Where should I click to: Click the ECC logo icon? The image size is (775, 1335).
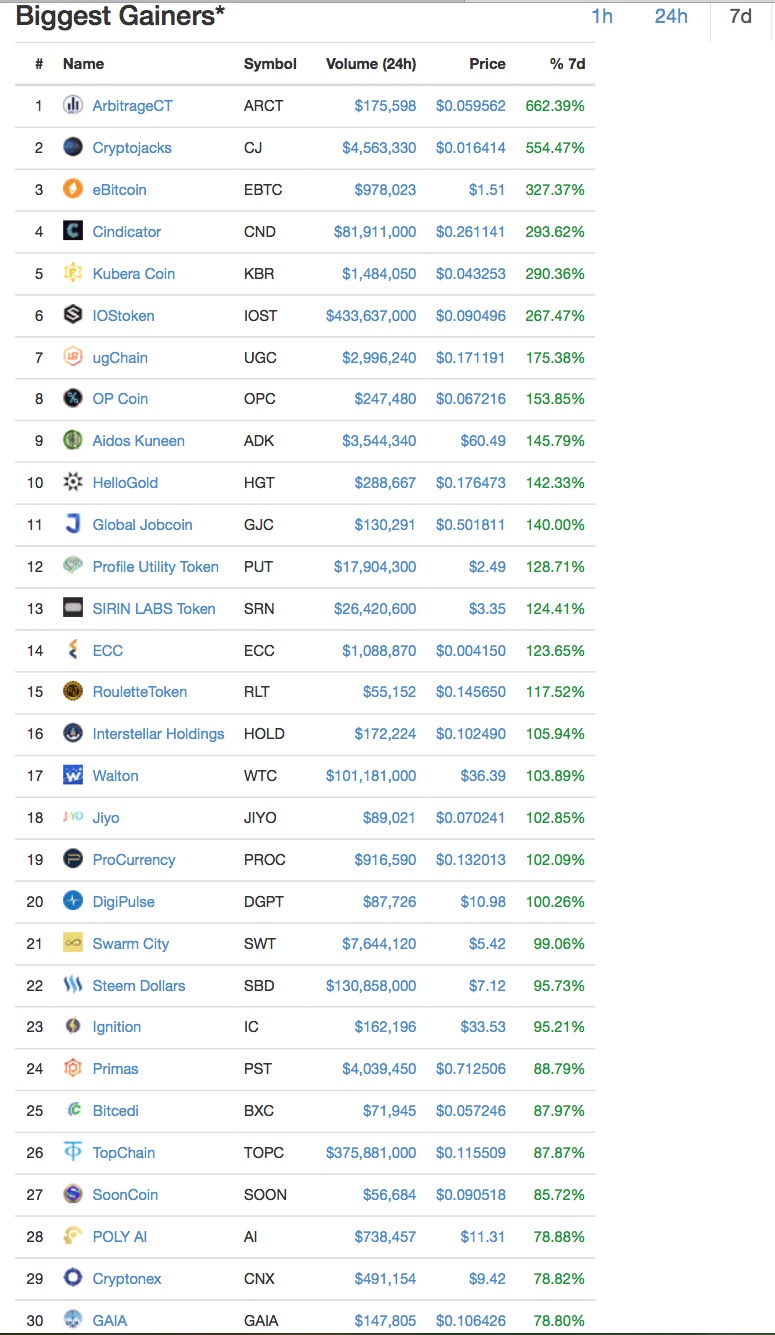[73, 650]
